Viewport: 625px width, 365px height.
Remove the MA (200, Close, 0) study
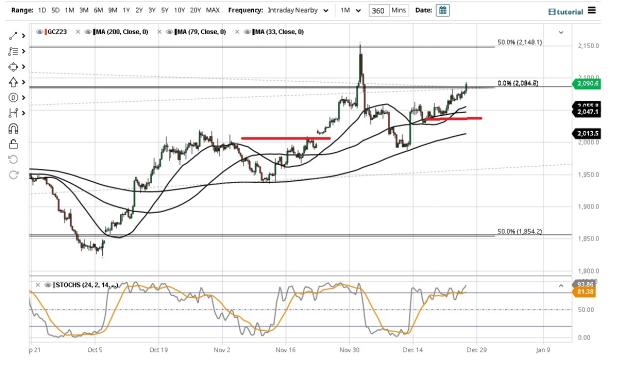tap(78, 32)
